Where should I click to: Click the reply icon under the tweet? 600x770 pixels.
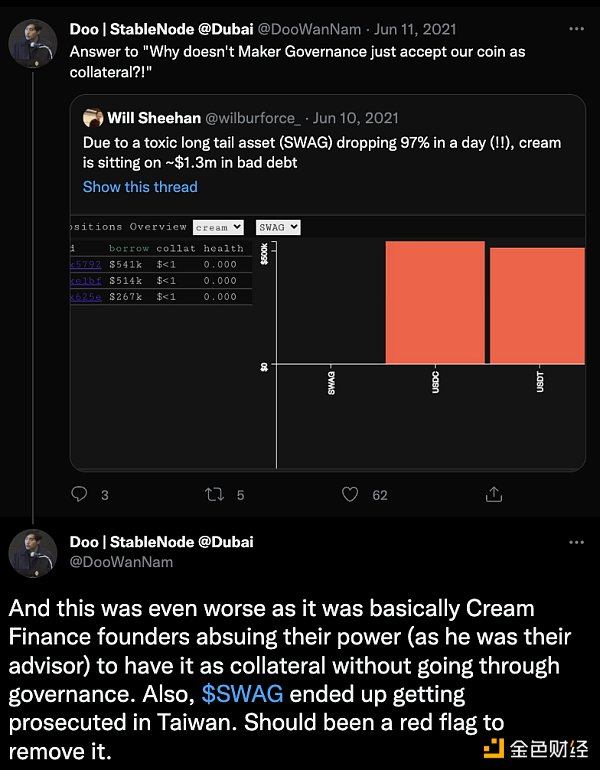[x=80, y=494]
